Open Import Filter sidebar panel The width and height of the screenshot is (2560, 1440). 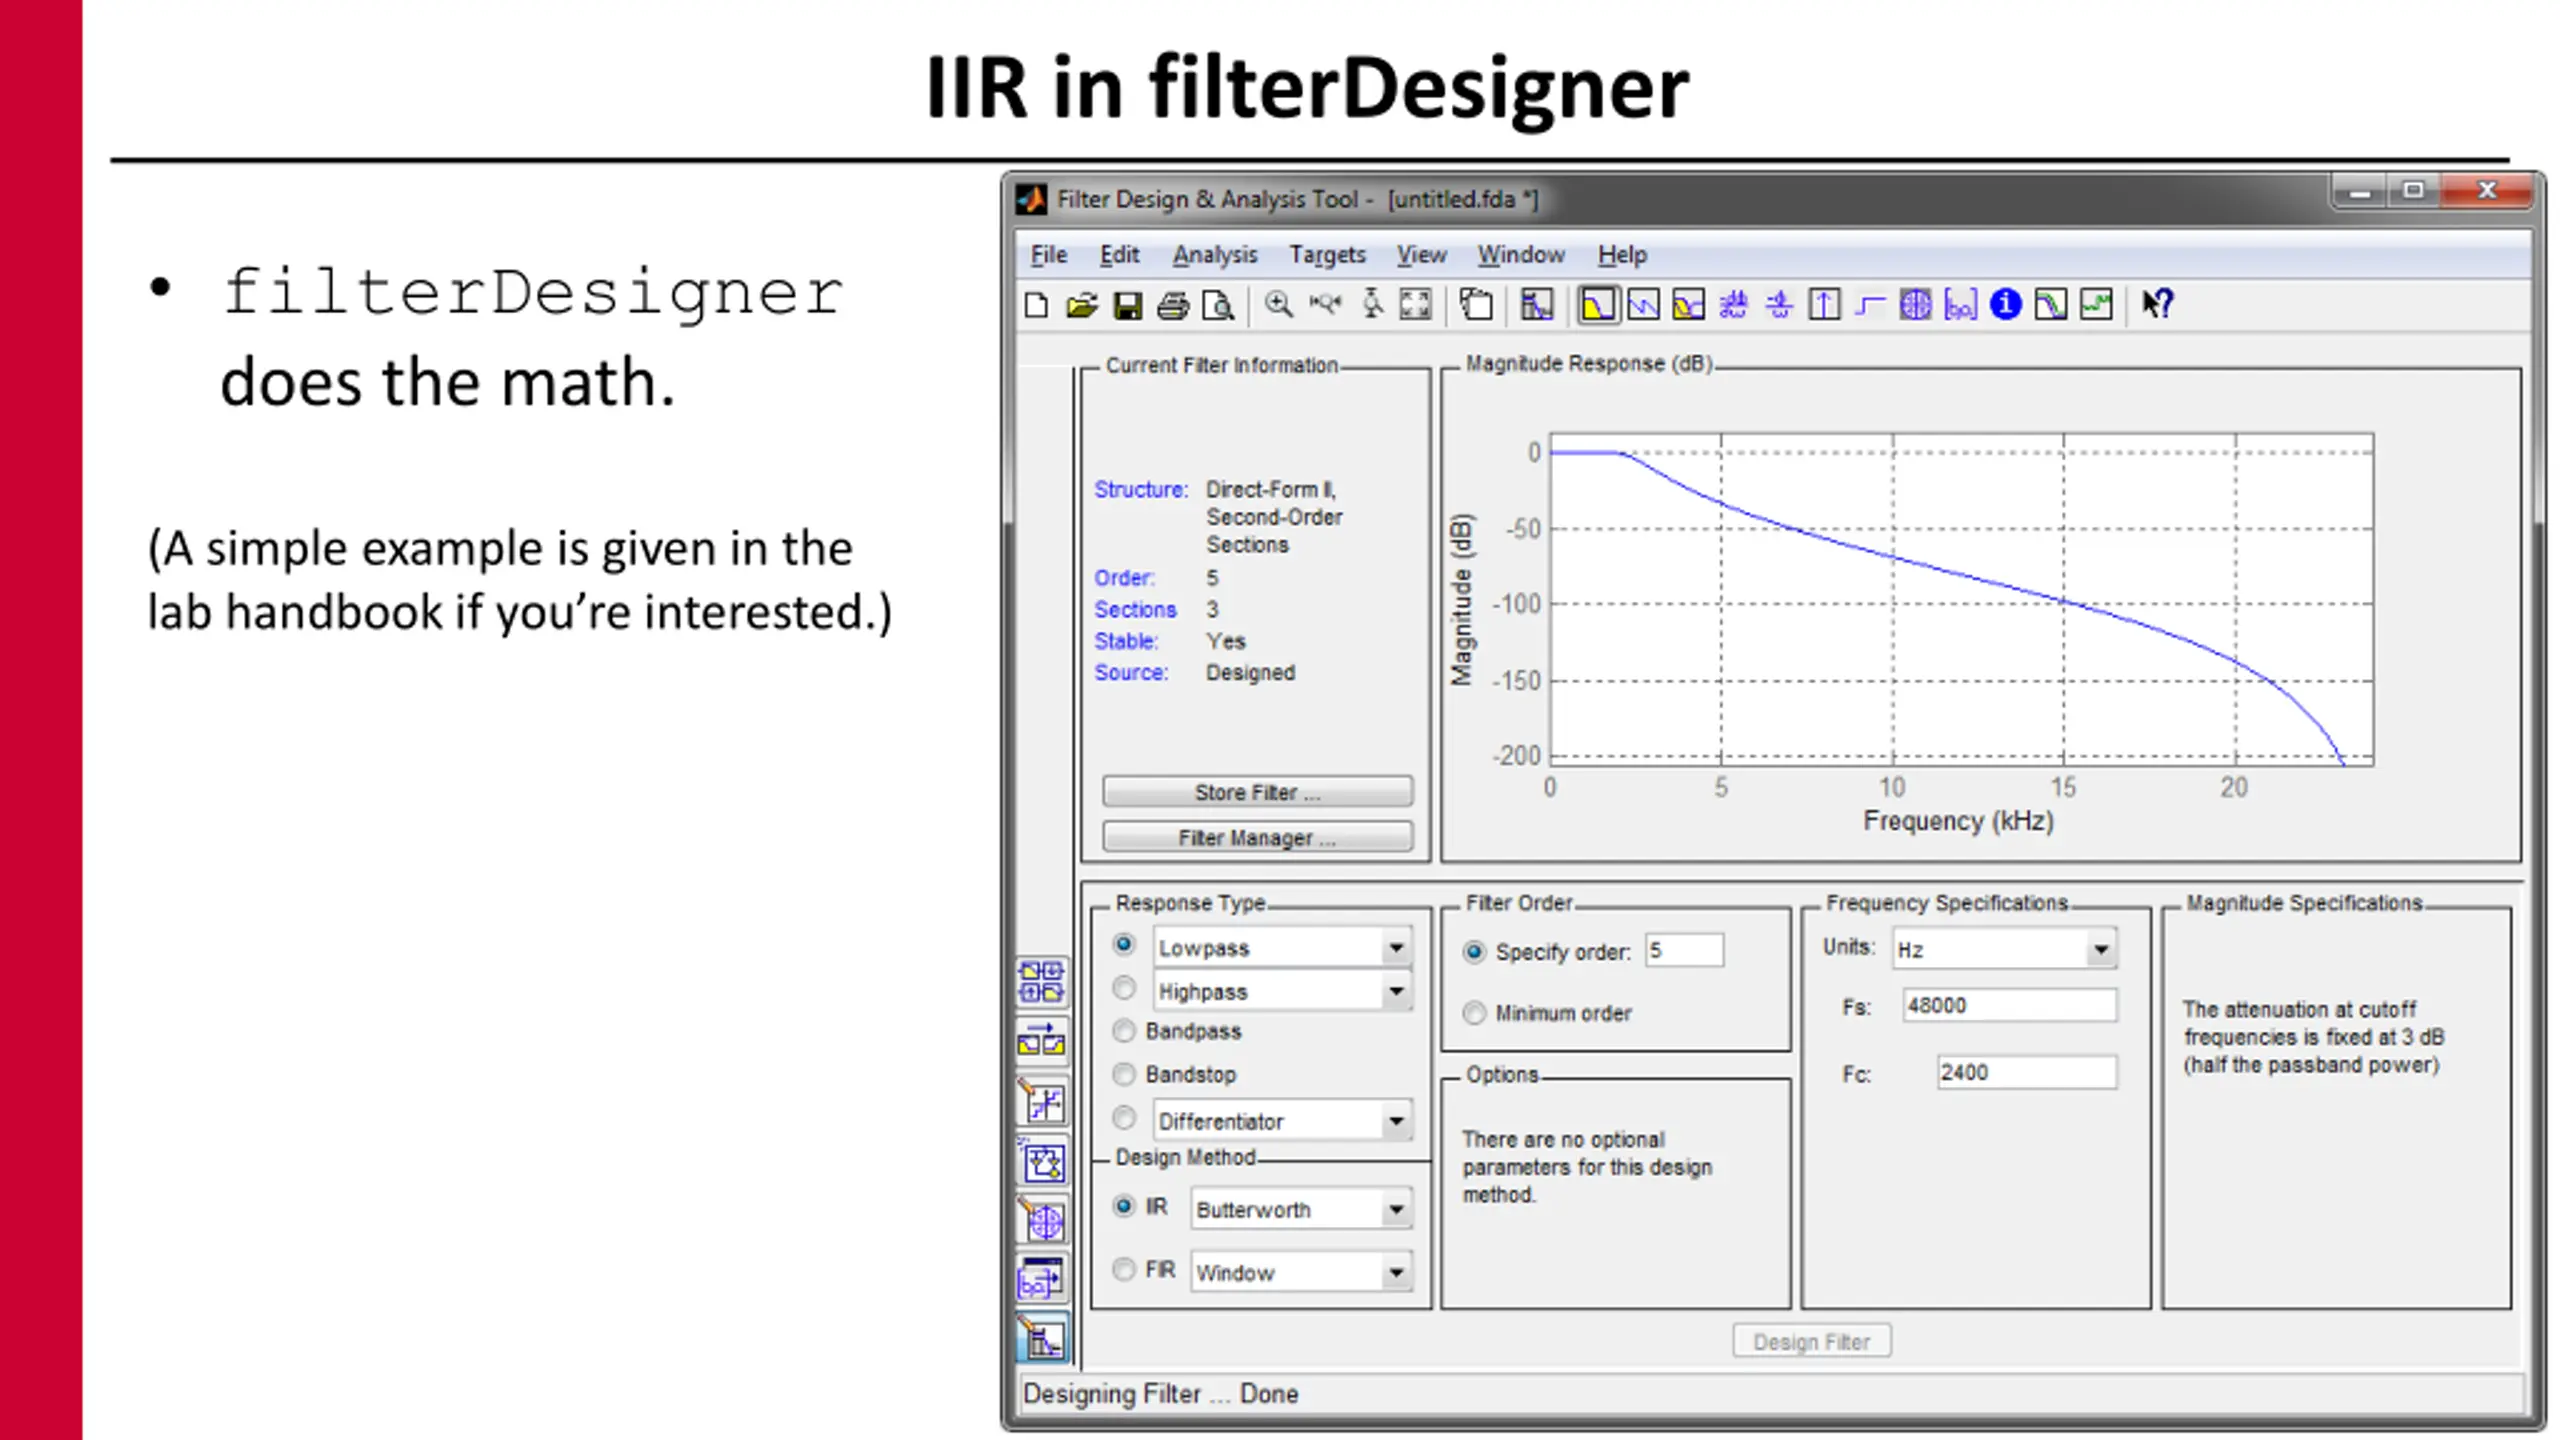[x=1041, y=1279]
